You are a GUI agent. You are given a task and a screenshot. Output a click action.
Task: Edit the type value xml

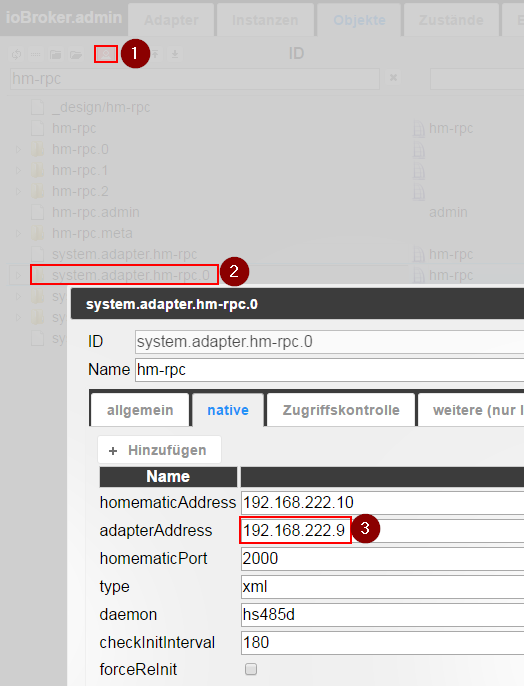click(x=382, y=586)
